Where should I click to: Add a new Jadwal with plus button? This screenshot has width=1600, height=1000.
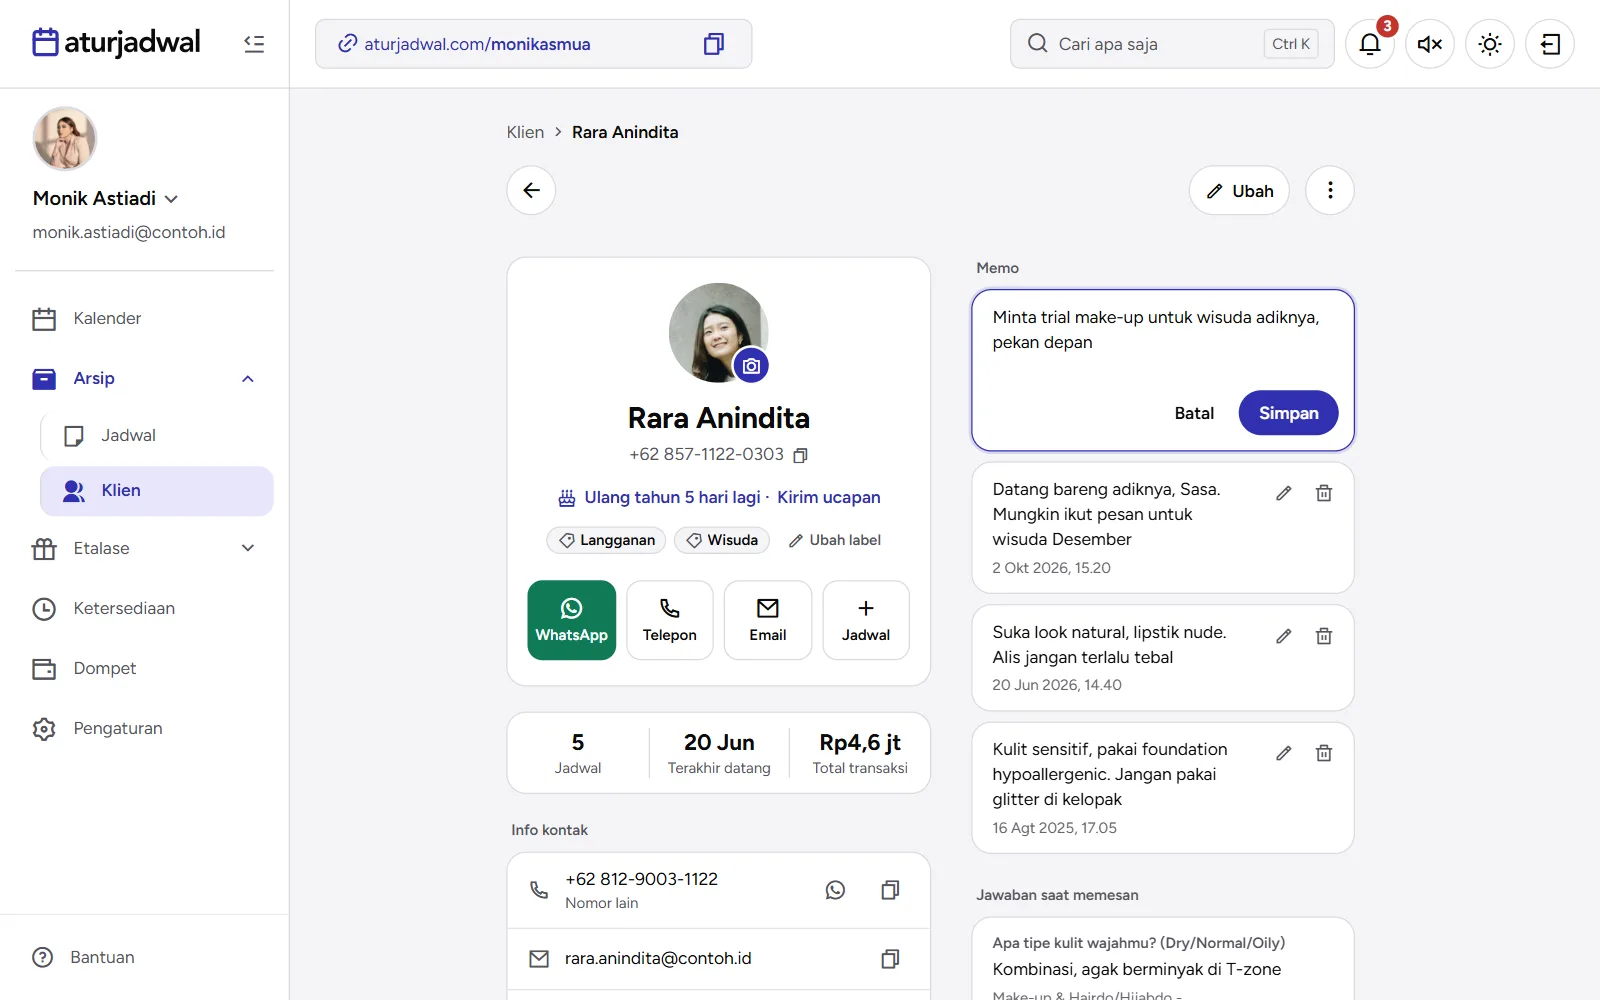tap(866, 620)
